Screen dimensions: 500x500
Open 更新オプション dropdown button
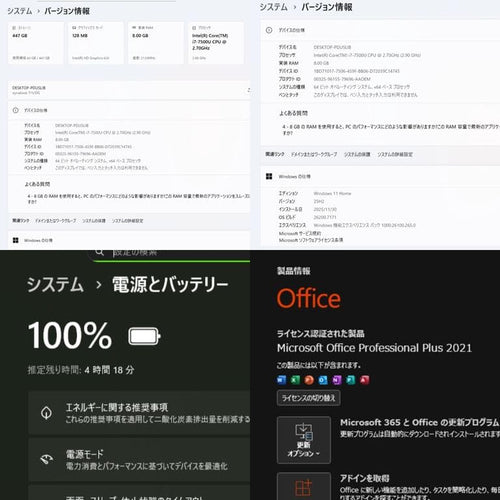click(304, 440)
